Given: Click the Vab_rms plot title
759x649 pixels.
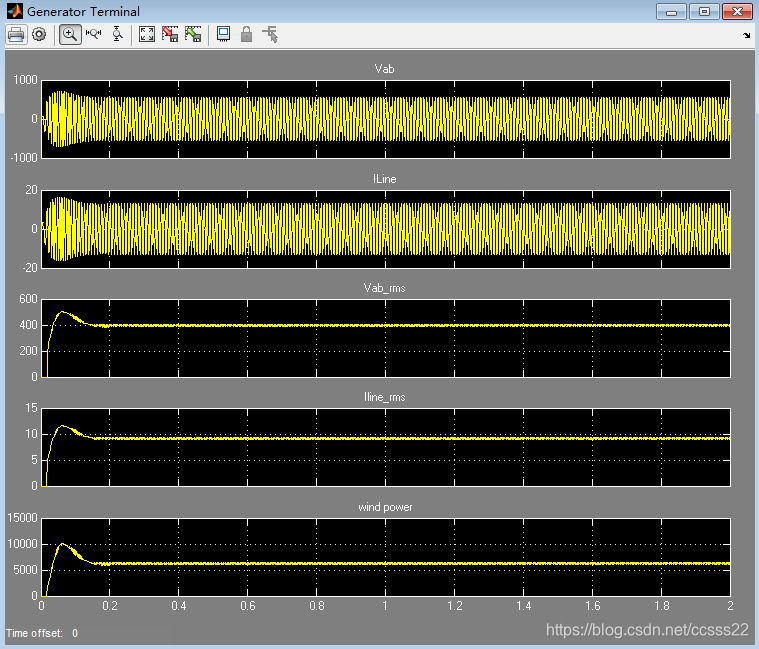Looking at the screenshot, I should [x=384, y=288].
